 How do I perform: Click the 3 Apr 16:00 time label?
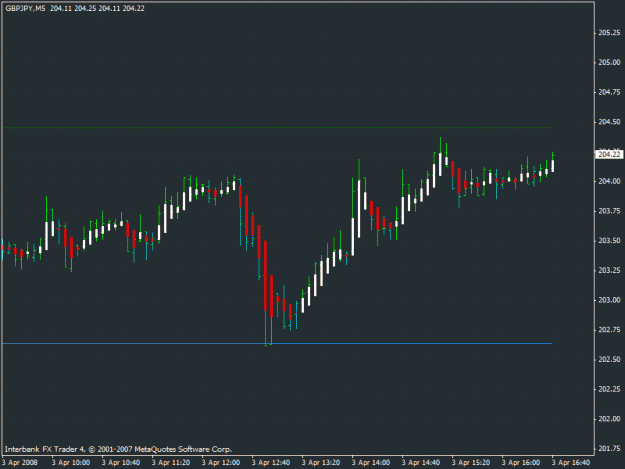[521, 463]
